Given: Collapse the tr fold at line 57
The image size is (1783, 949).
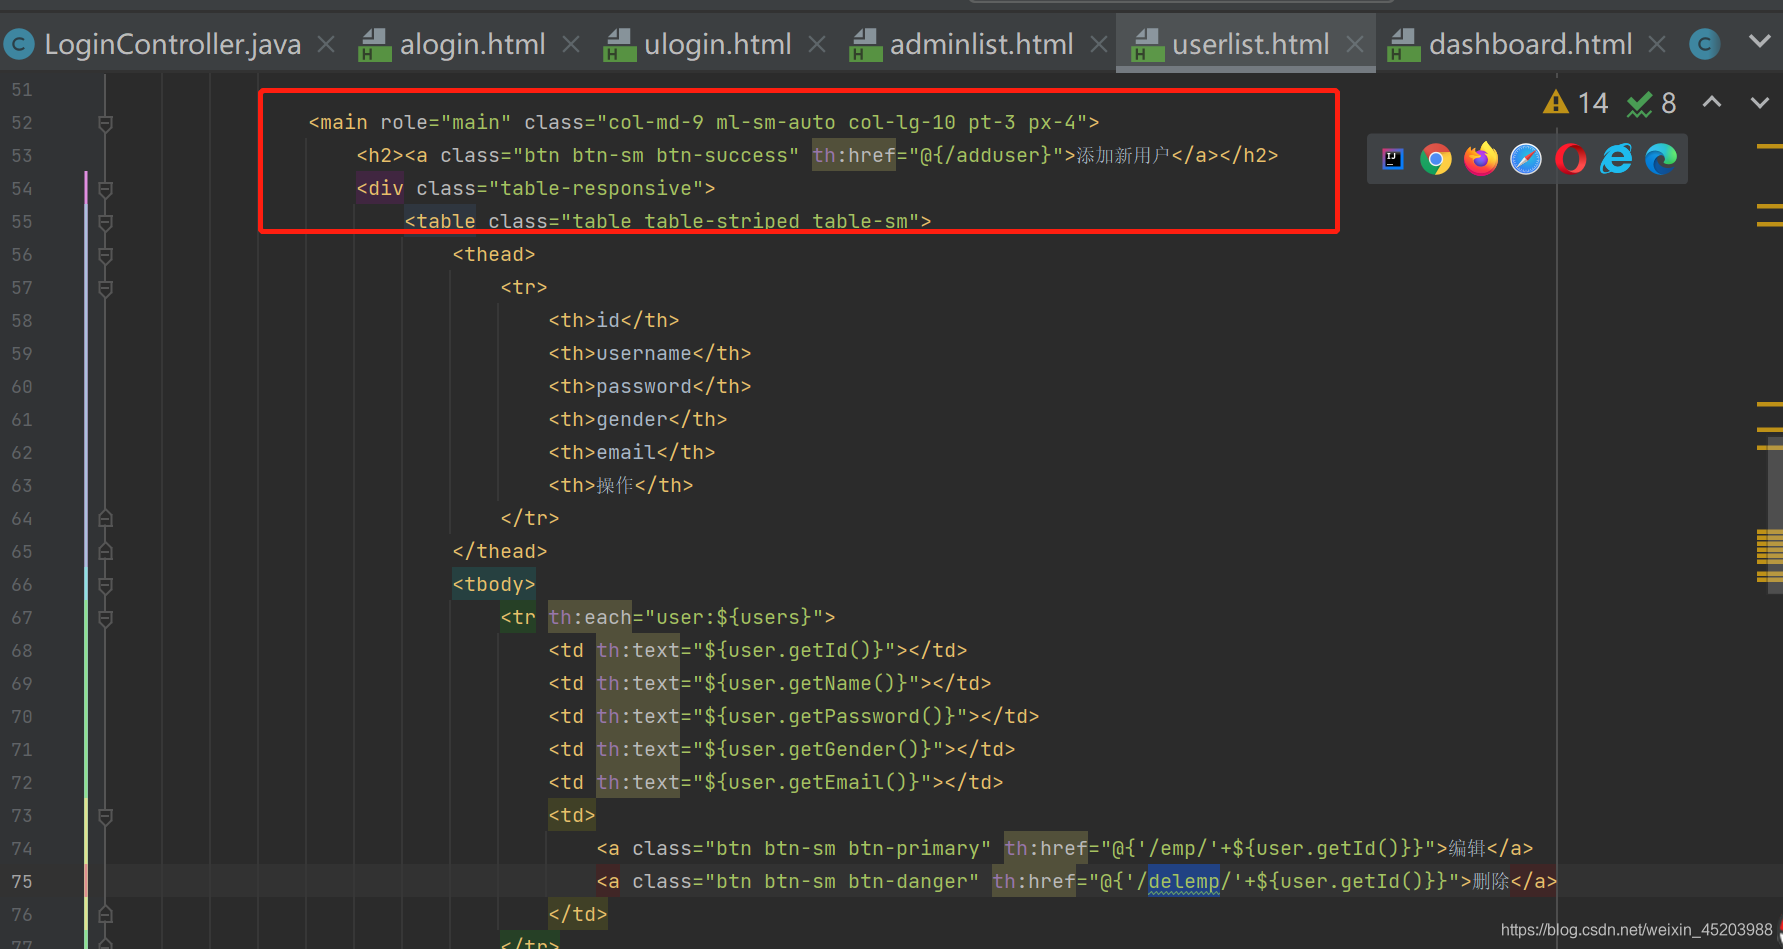Looking at the screenshot, I should (x=105, y=288).
